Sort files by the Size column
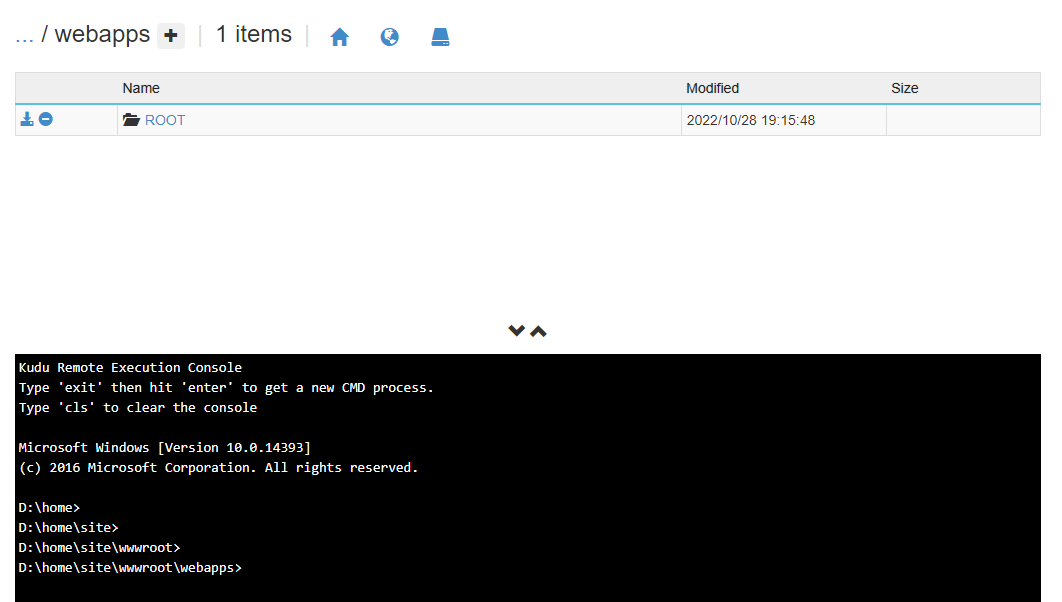This screenshot has width=1062, height=602. coord(904,88)
